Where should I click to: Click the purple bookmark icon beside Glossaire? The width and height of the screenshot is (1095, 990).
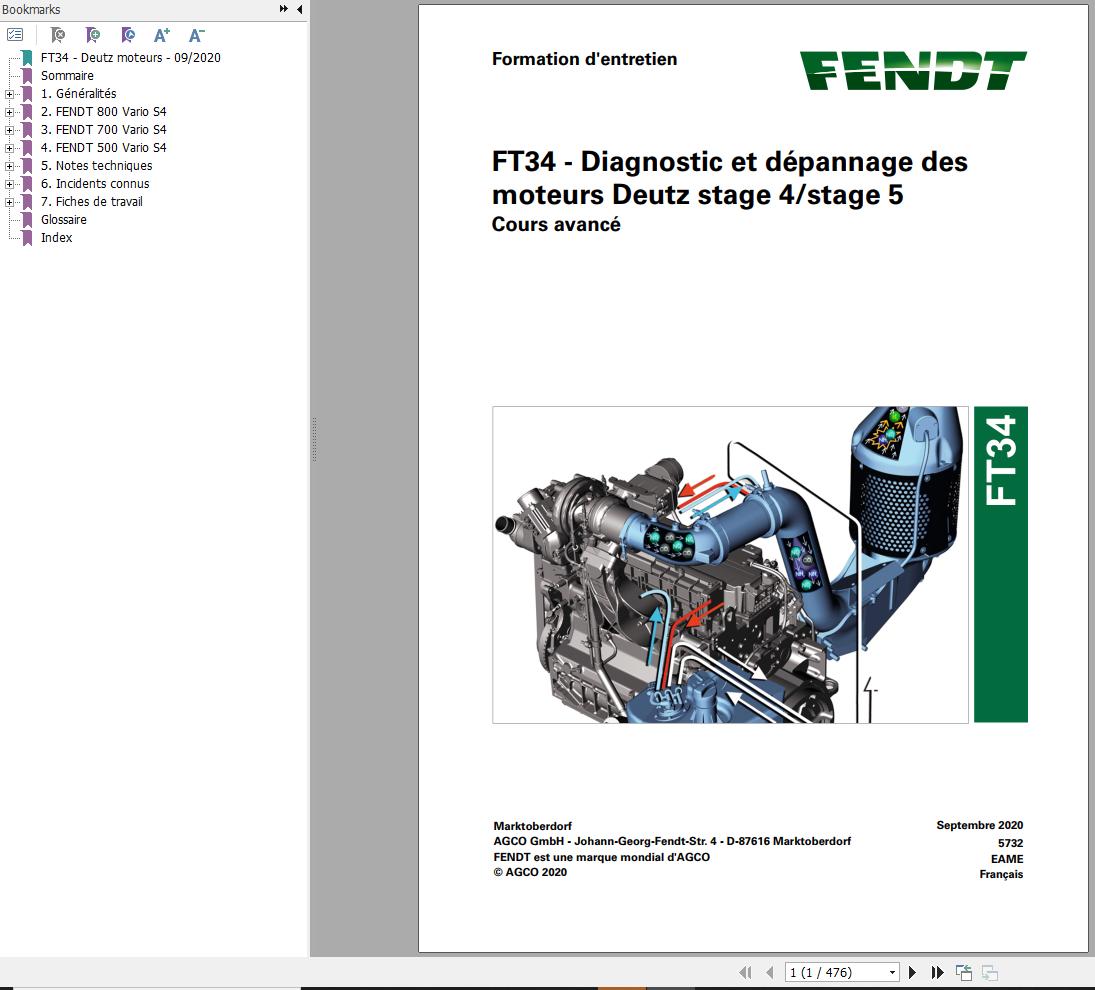tap(27, 220)
